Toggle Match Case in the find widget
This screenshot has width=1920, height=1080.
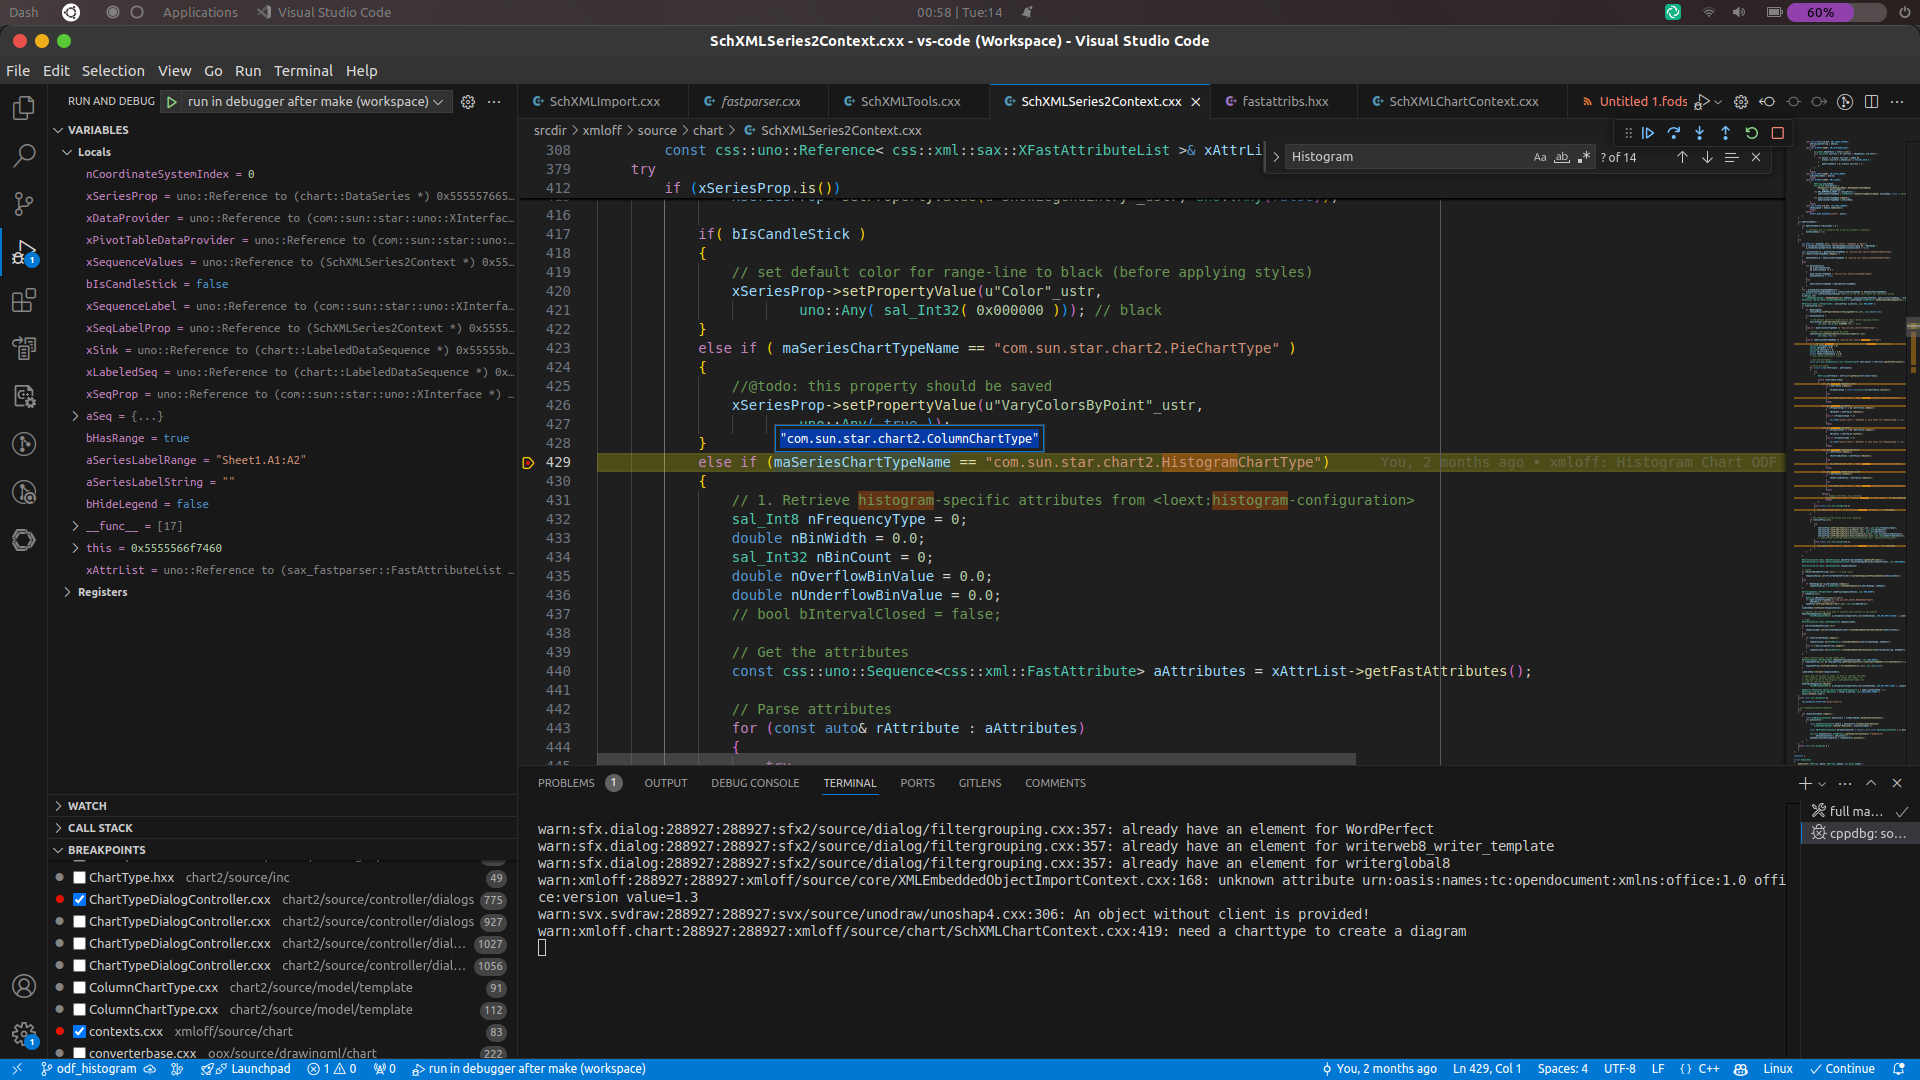1540,157
